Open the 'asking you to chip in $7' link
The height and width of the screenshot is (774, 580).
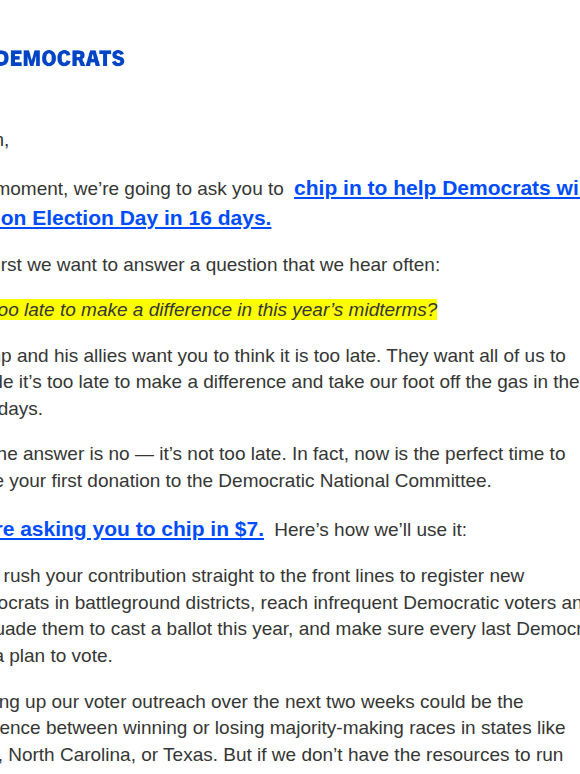(x=132, y=529)
